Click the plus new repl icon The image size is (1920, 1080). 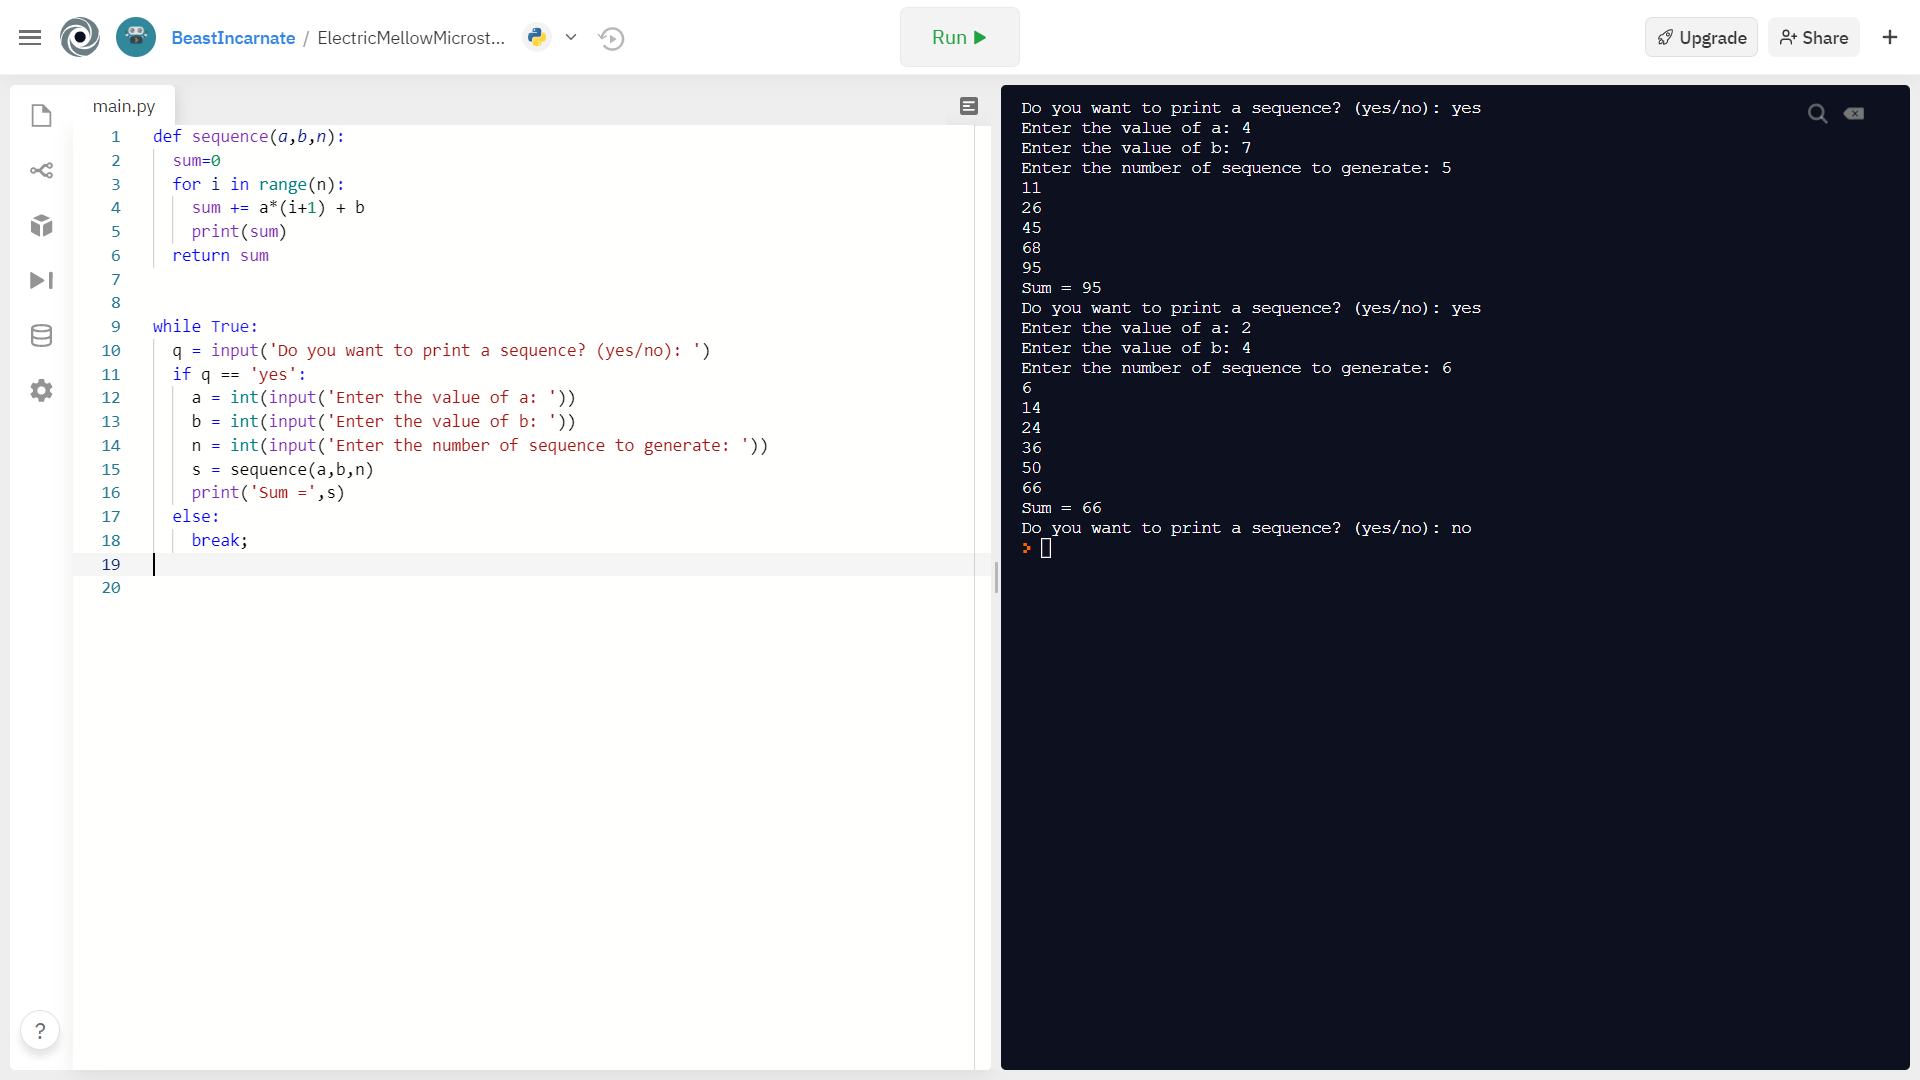1890,37
